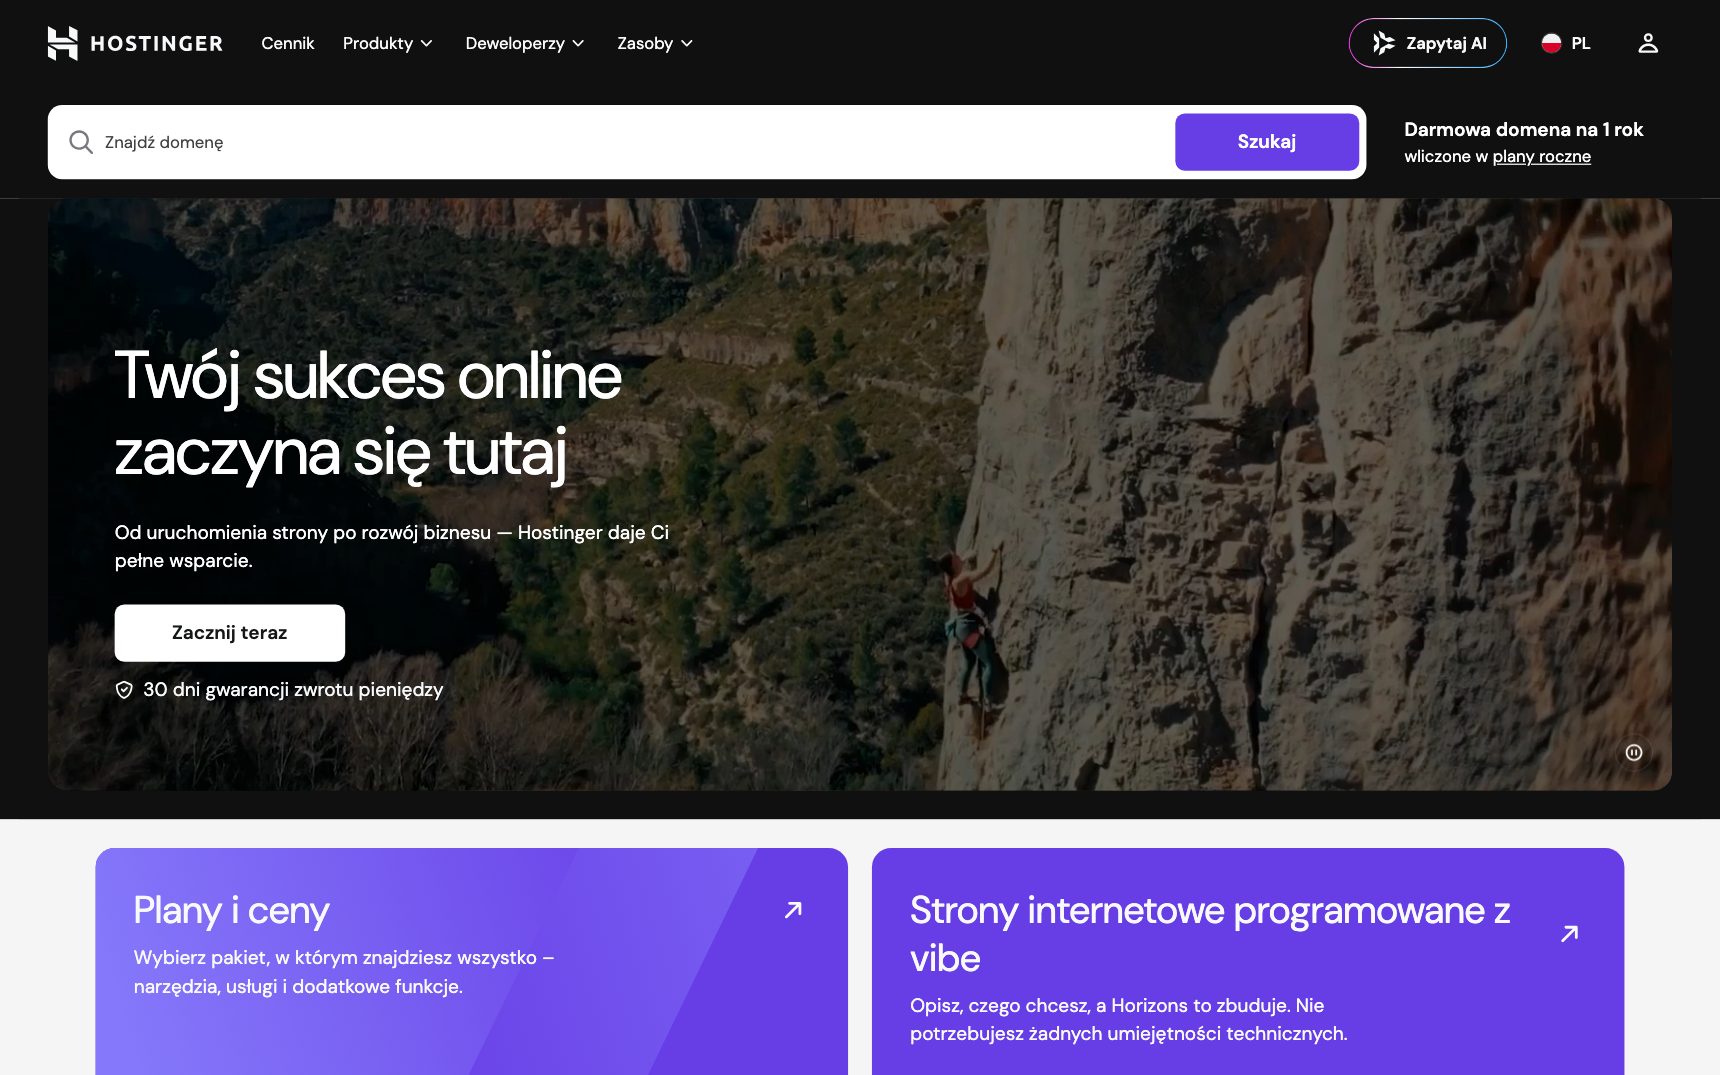1720x1075 pixels.
Task: Expand the Zasoby dropdown menu
Action: coord(655,43)
